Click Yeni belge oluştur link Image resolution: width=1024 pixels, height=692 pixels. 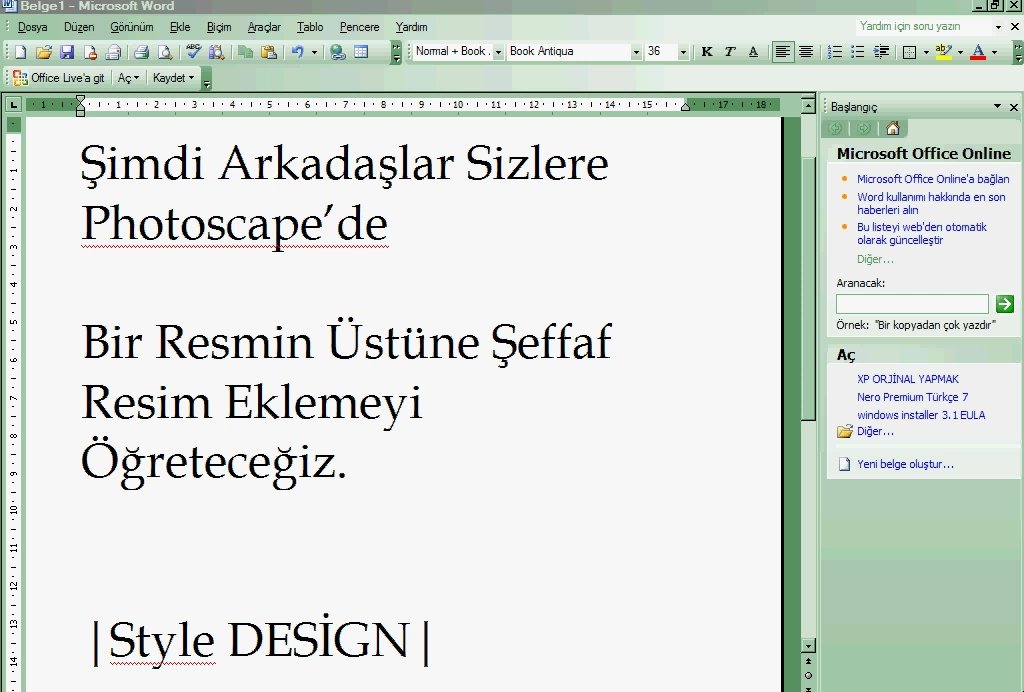tap(905, 464)
